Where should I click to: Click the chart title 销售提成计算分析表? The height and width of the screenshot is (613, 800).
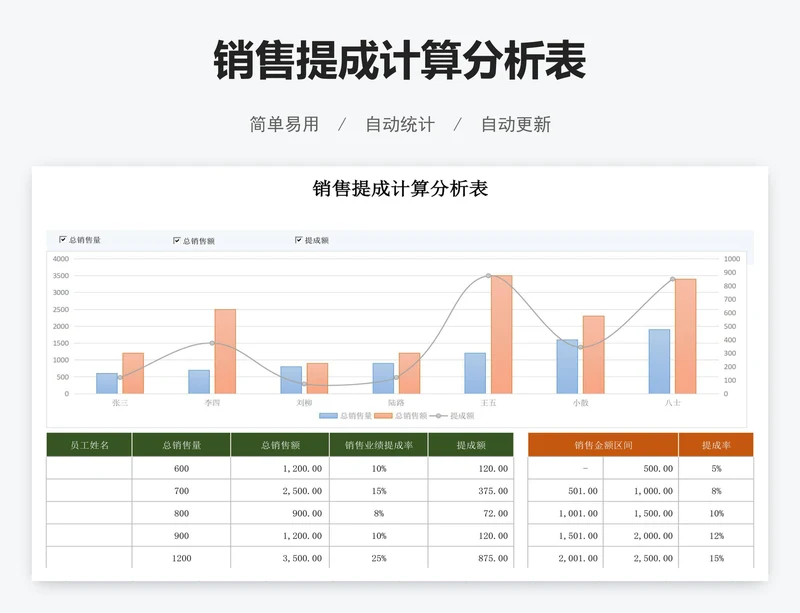coord(400,188)
